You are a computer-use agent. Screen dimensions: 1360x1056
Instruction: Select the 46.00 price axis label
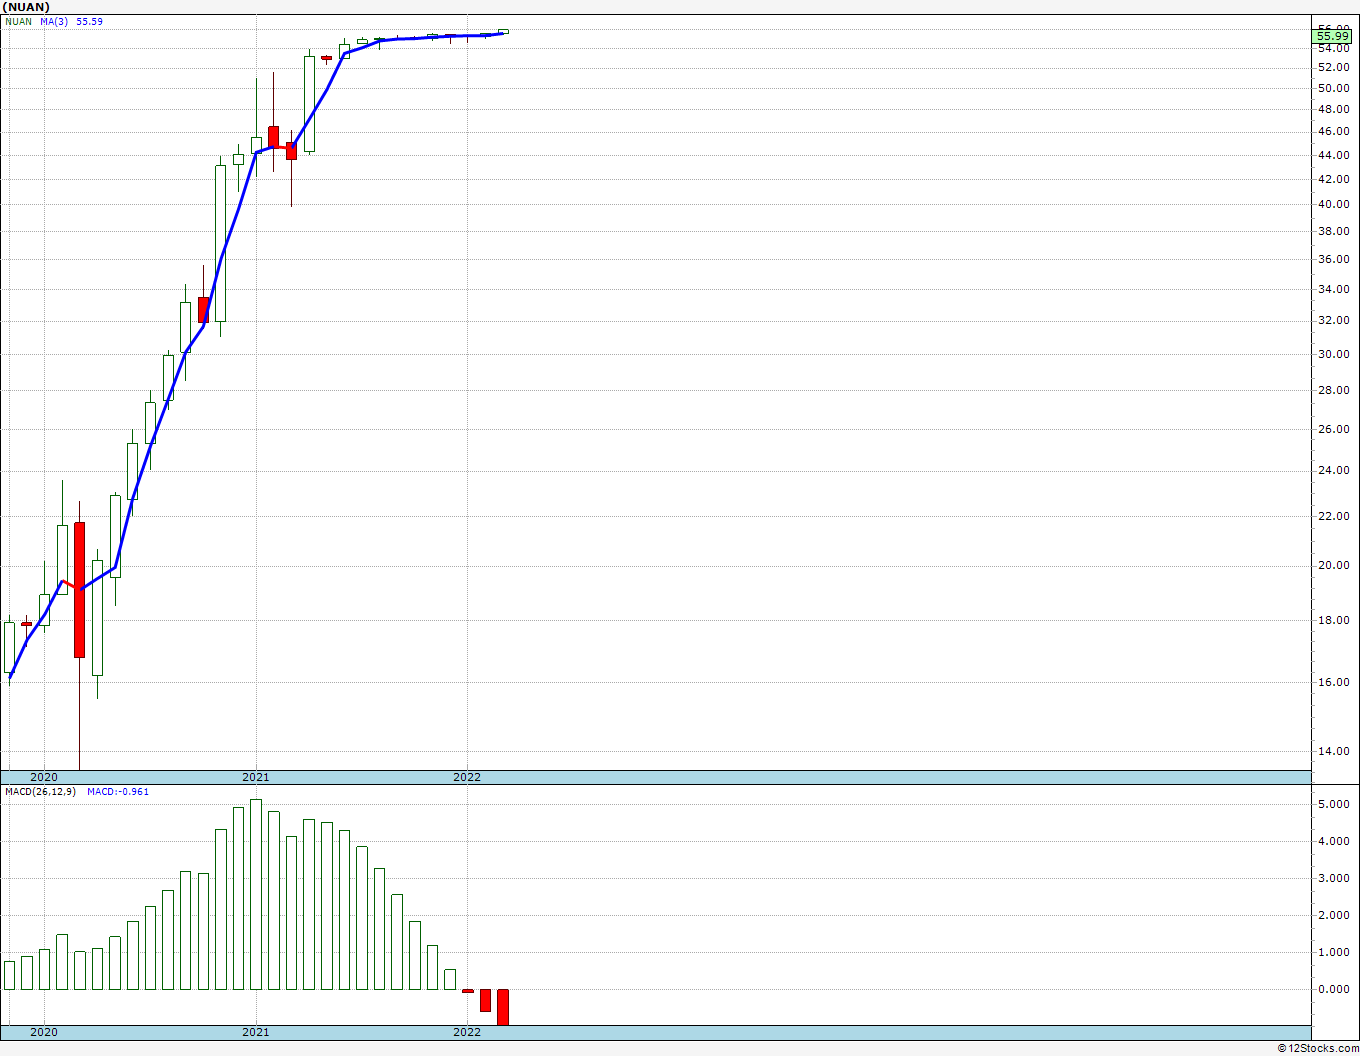pyautogui.click(x=1334, y=131)
